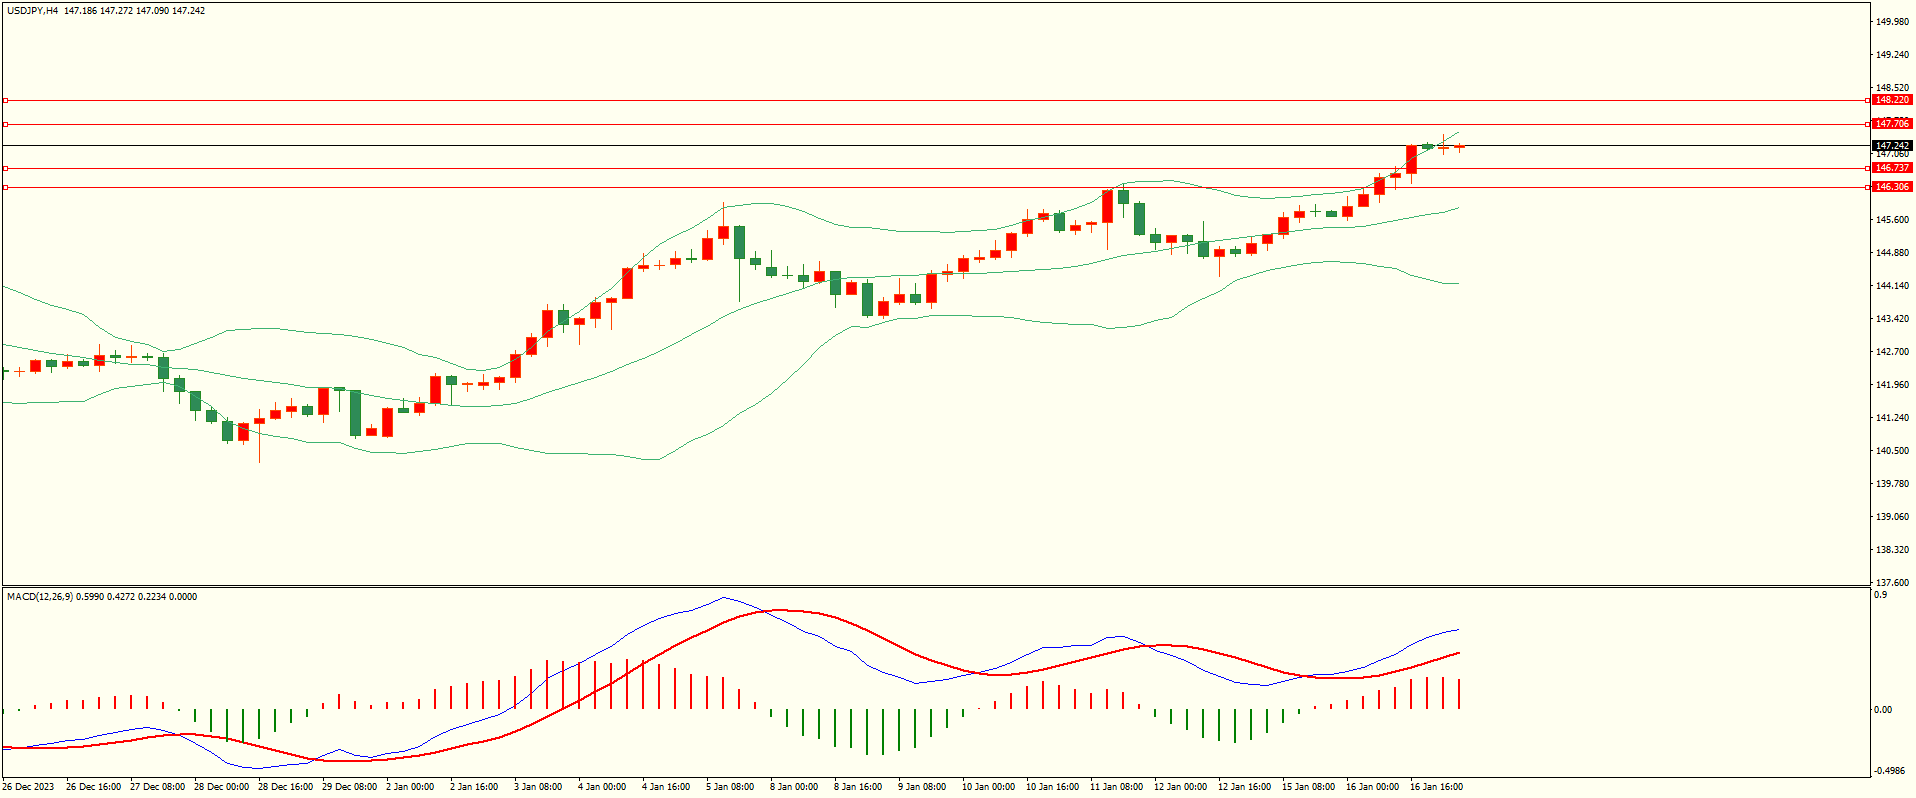Click the 10 Jan 00:00 time axis label
This screenshot has width=1916, height=798.
[988, 787]
